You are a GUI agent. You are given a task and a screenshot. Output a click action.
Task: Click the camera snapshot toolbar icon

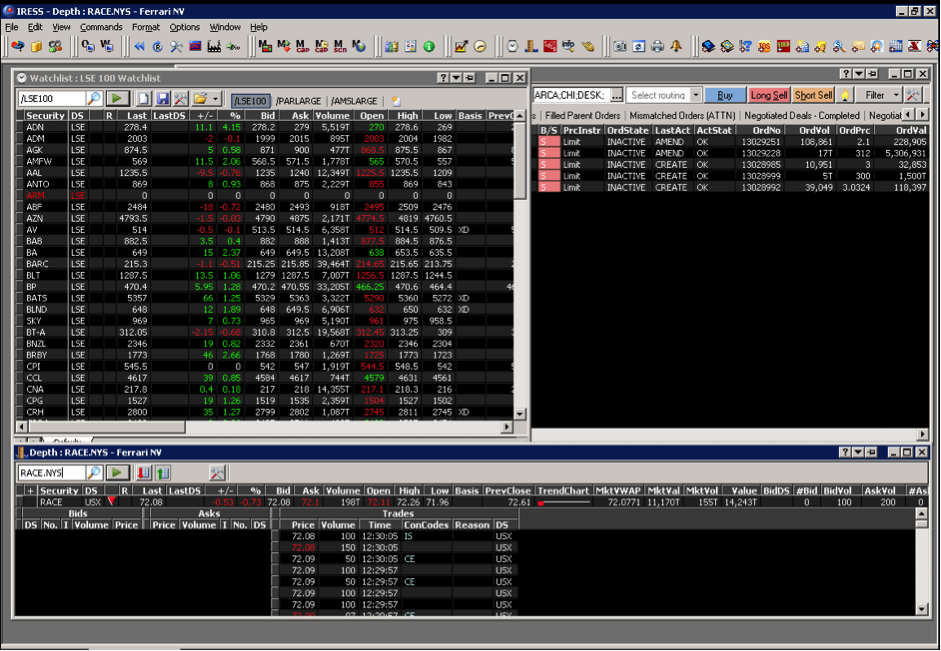tap(621, 46)
